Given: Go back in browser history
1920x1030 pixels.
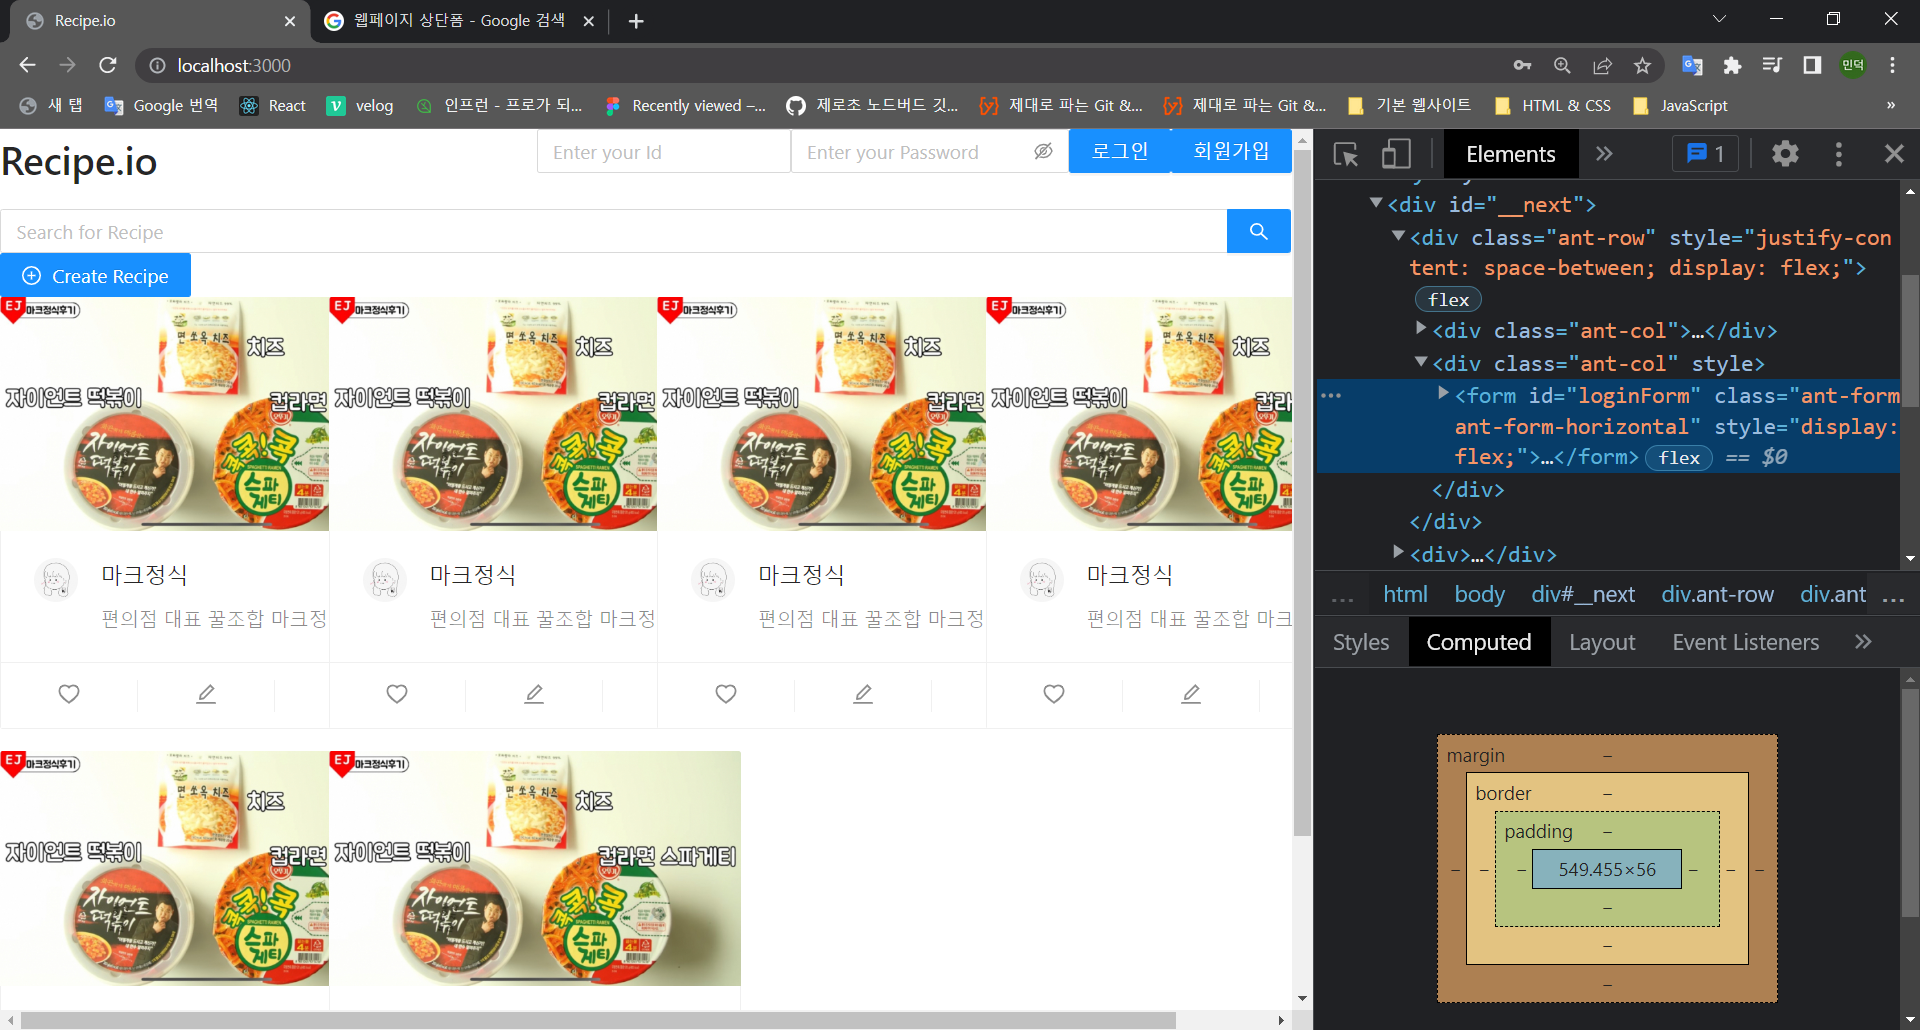Looking at the screenshot, I should tap(27, 65).
